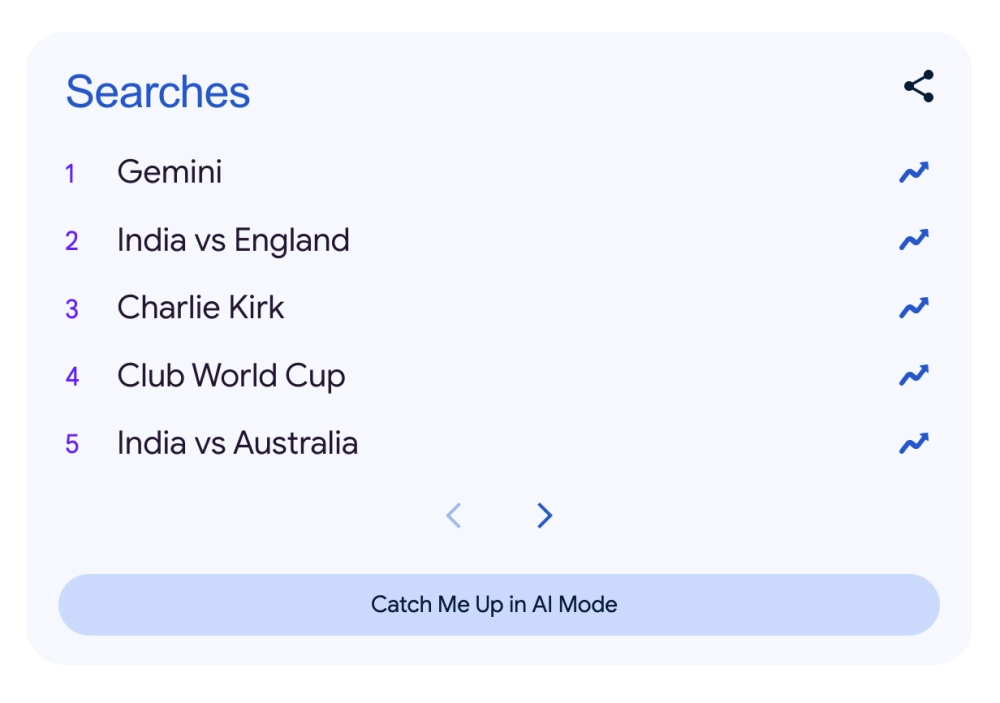Select the Charlie Kirk search entry
1000x703 pixels.
click(x=200, y=307)
